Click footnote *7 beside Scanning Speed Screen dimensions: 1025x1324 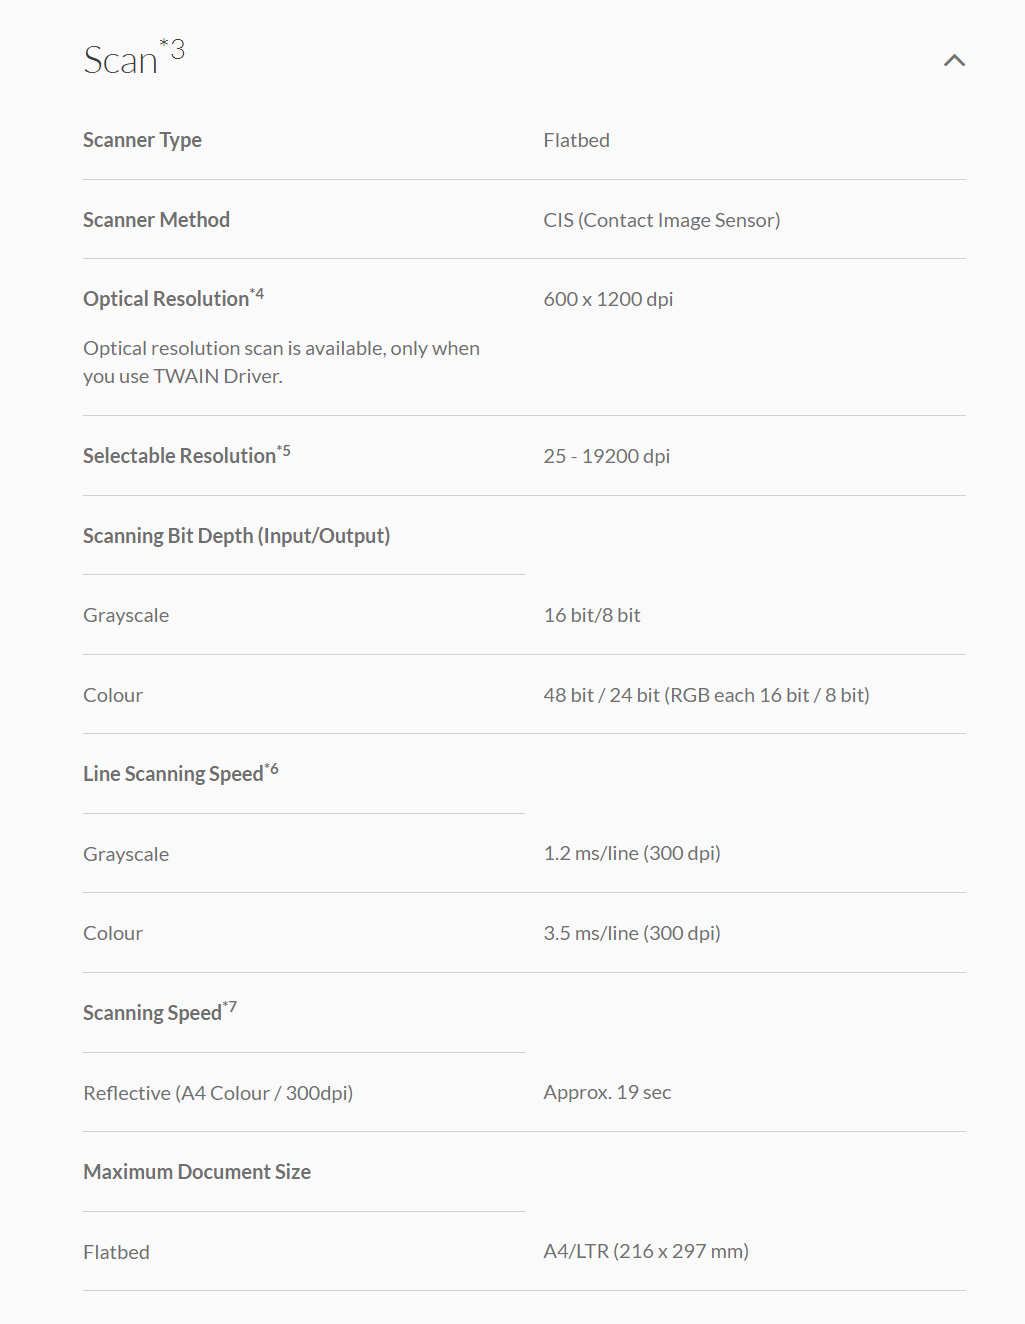(230, 1007)
